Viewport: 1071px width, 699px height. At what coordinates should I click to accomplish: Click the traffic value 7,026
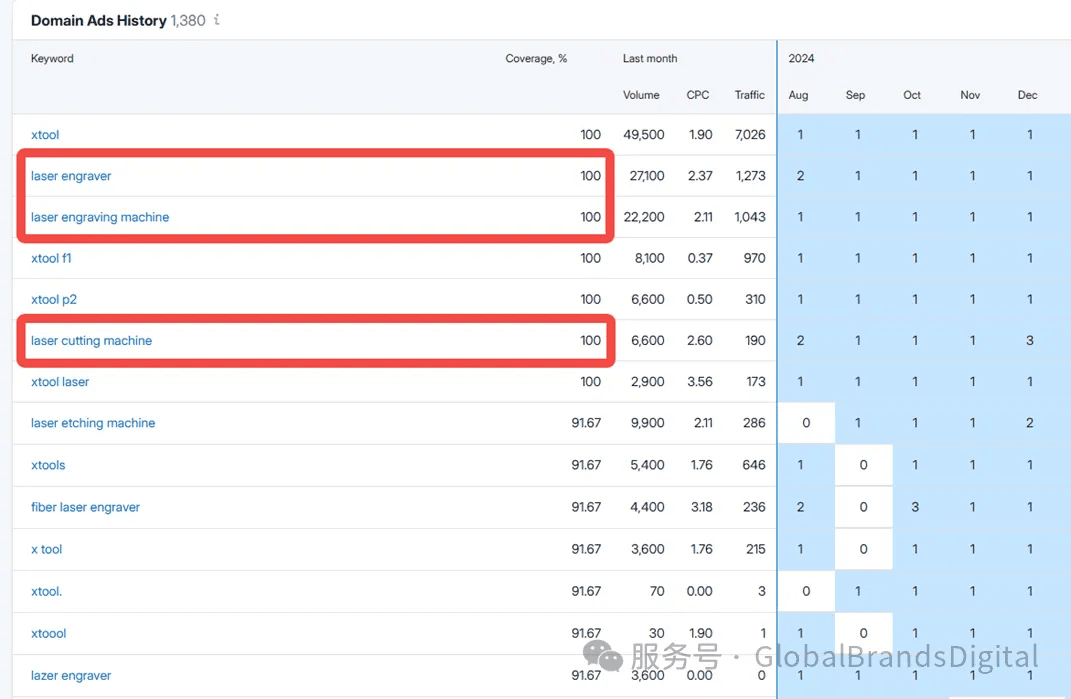click(750, 135)
